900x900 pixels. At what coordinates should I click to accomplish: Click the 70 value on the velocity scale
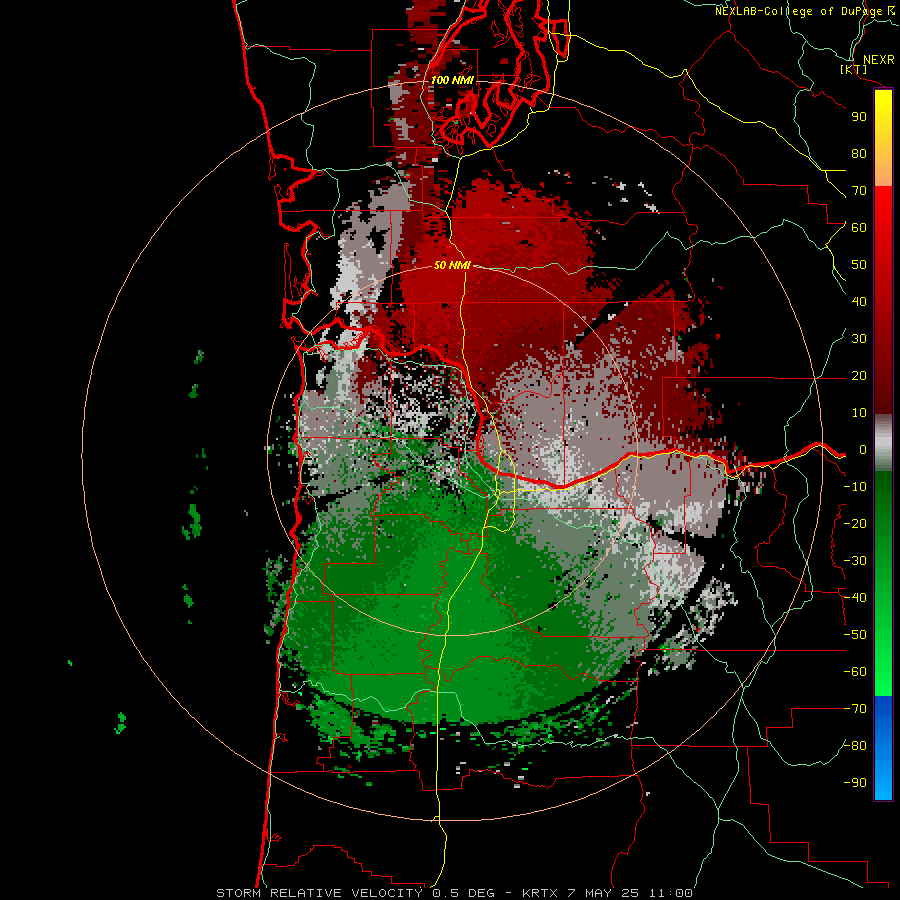point(859,191)
